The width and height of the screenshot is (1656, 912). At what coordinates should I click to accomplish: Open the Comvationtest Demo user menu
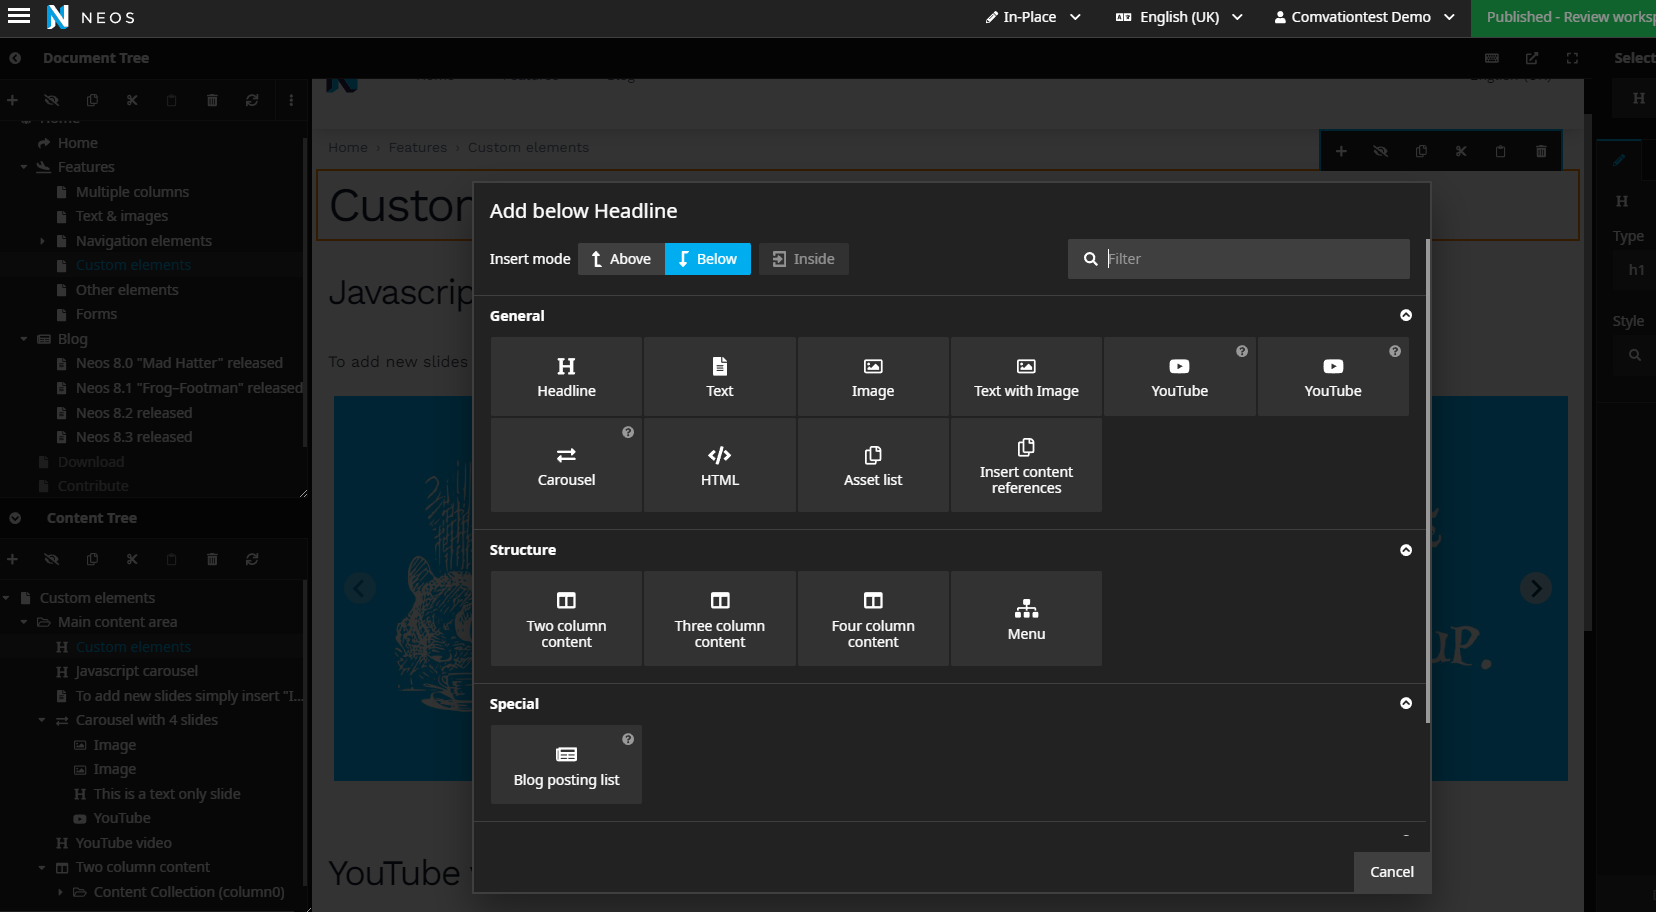[1364, 17]
